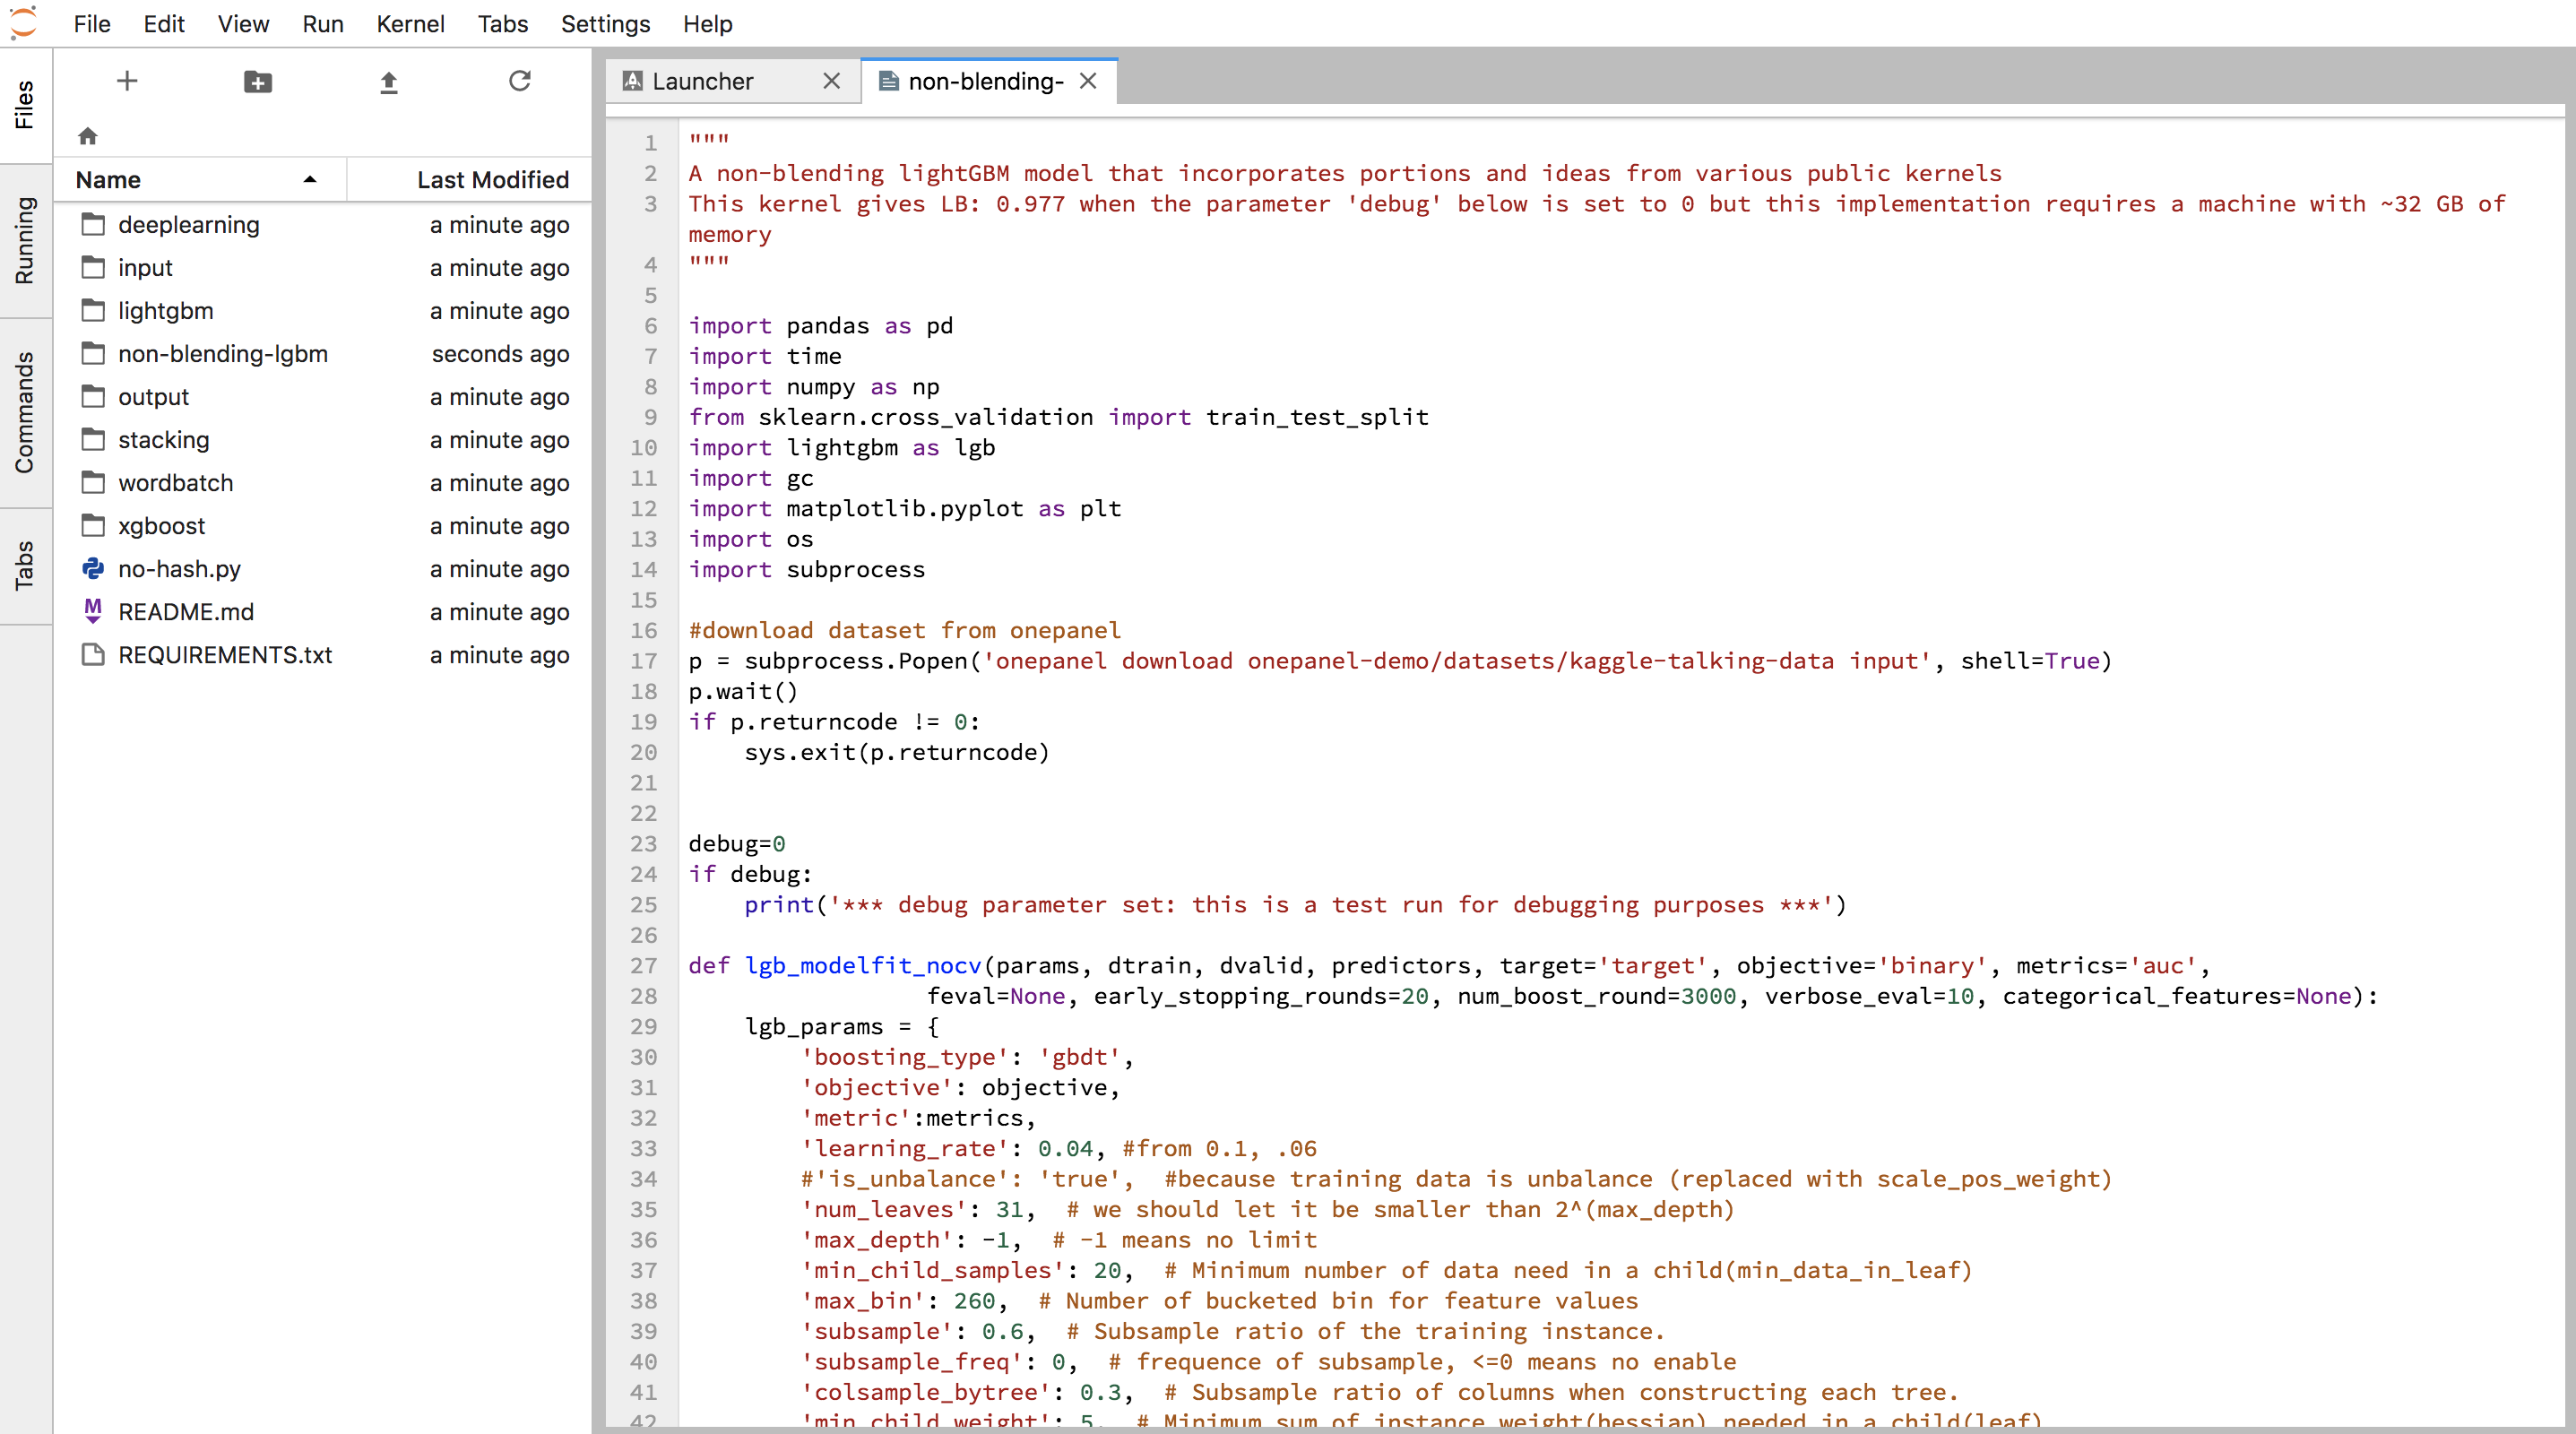Screen dimensions: 2576x1434
Task: Open the Kernel menu
Action: (410, 24)
